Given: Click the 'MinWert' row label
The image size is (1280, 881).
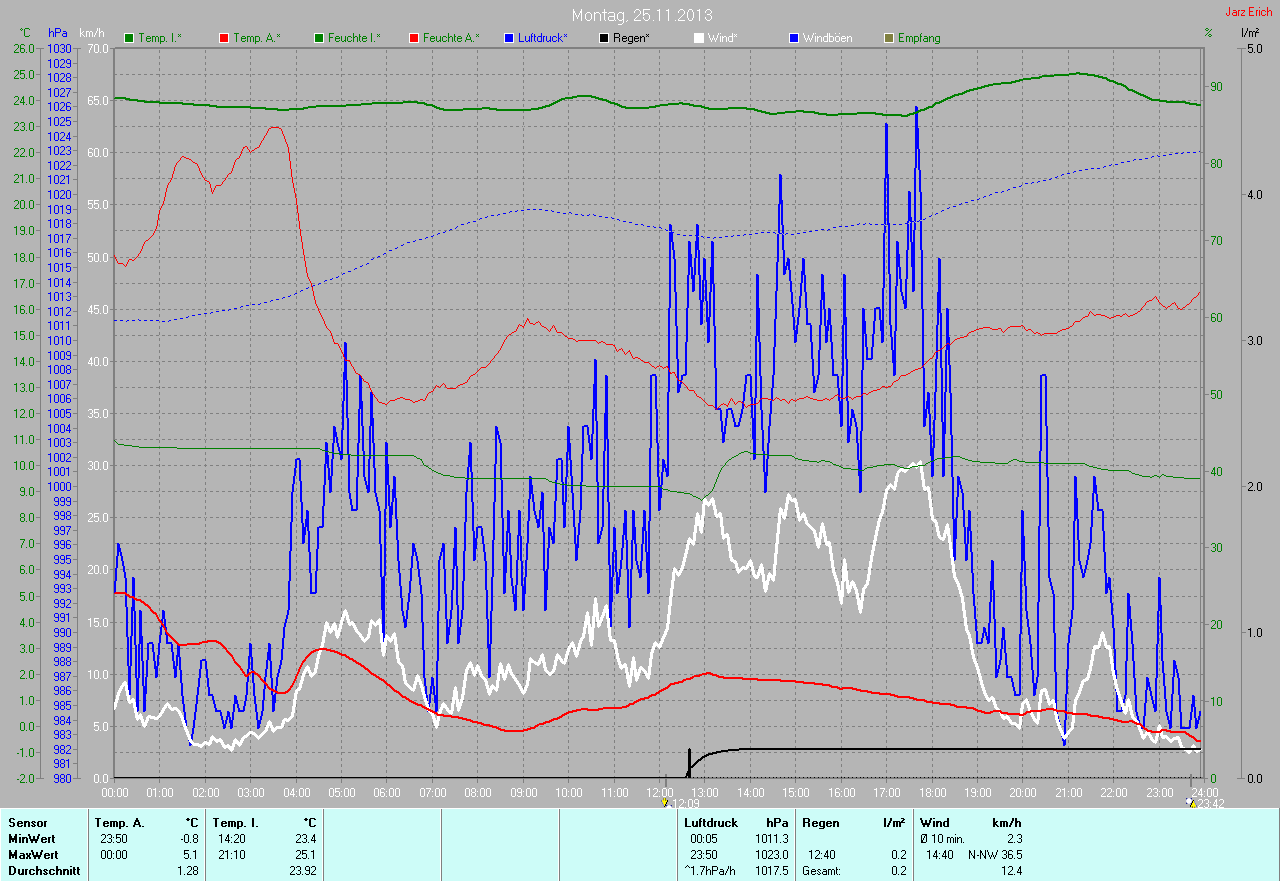Looking at the screenshot, I should pos(31,839).
